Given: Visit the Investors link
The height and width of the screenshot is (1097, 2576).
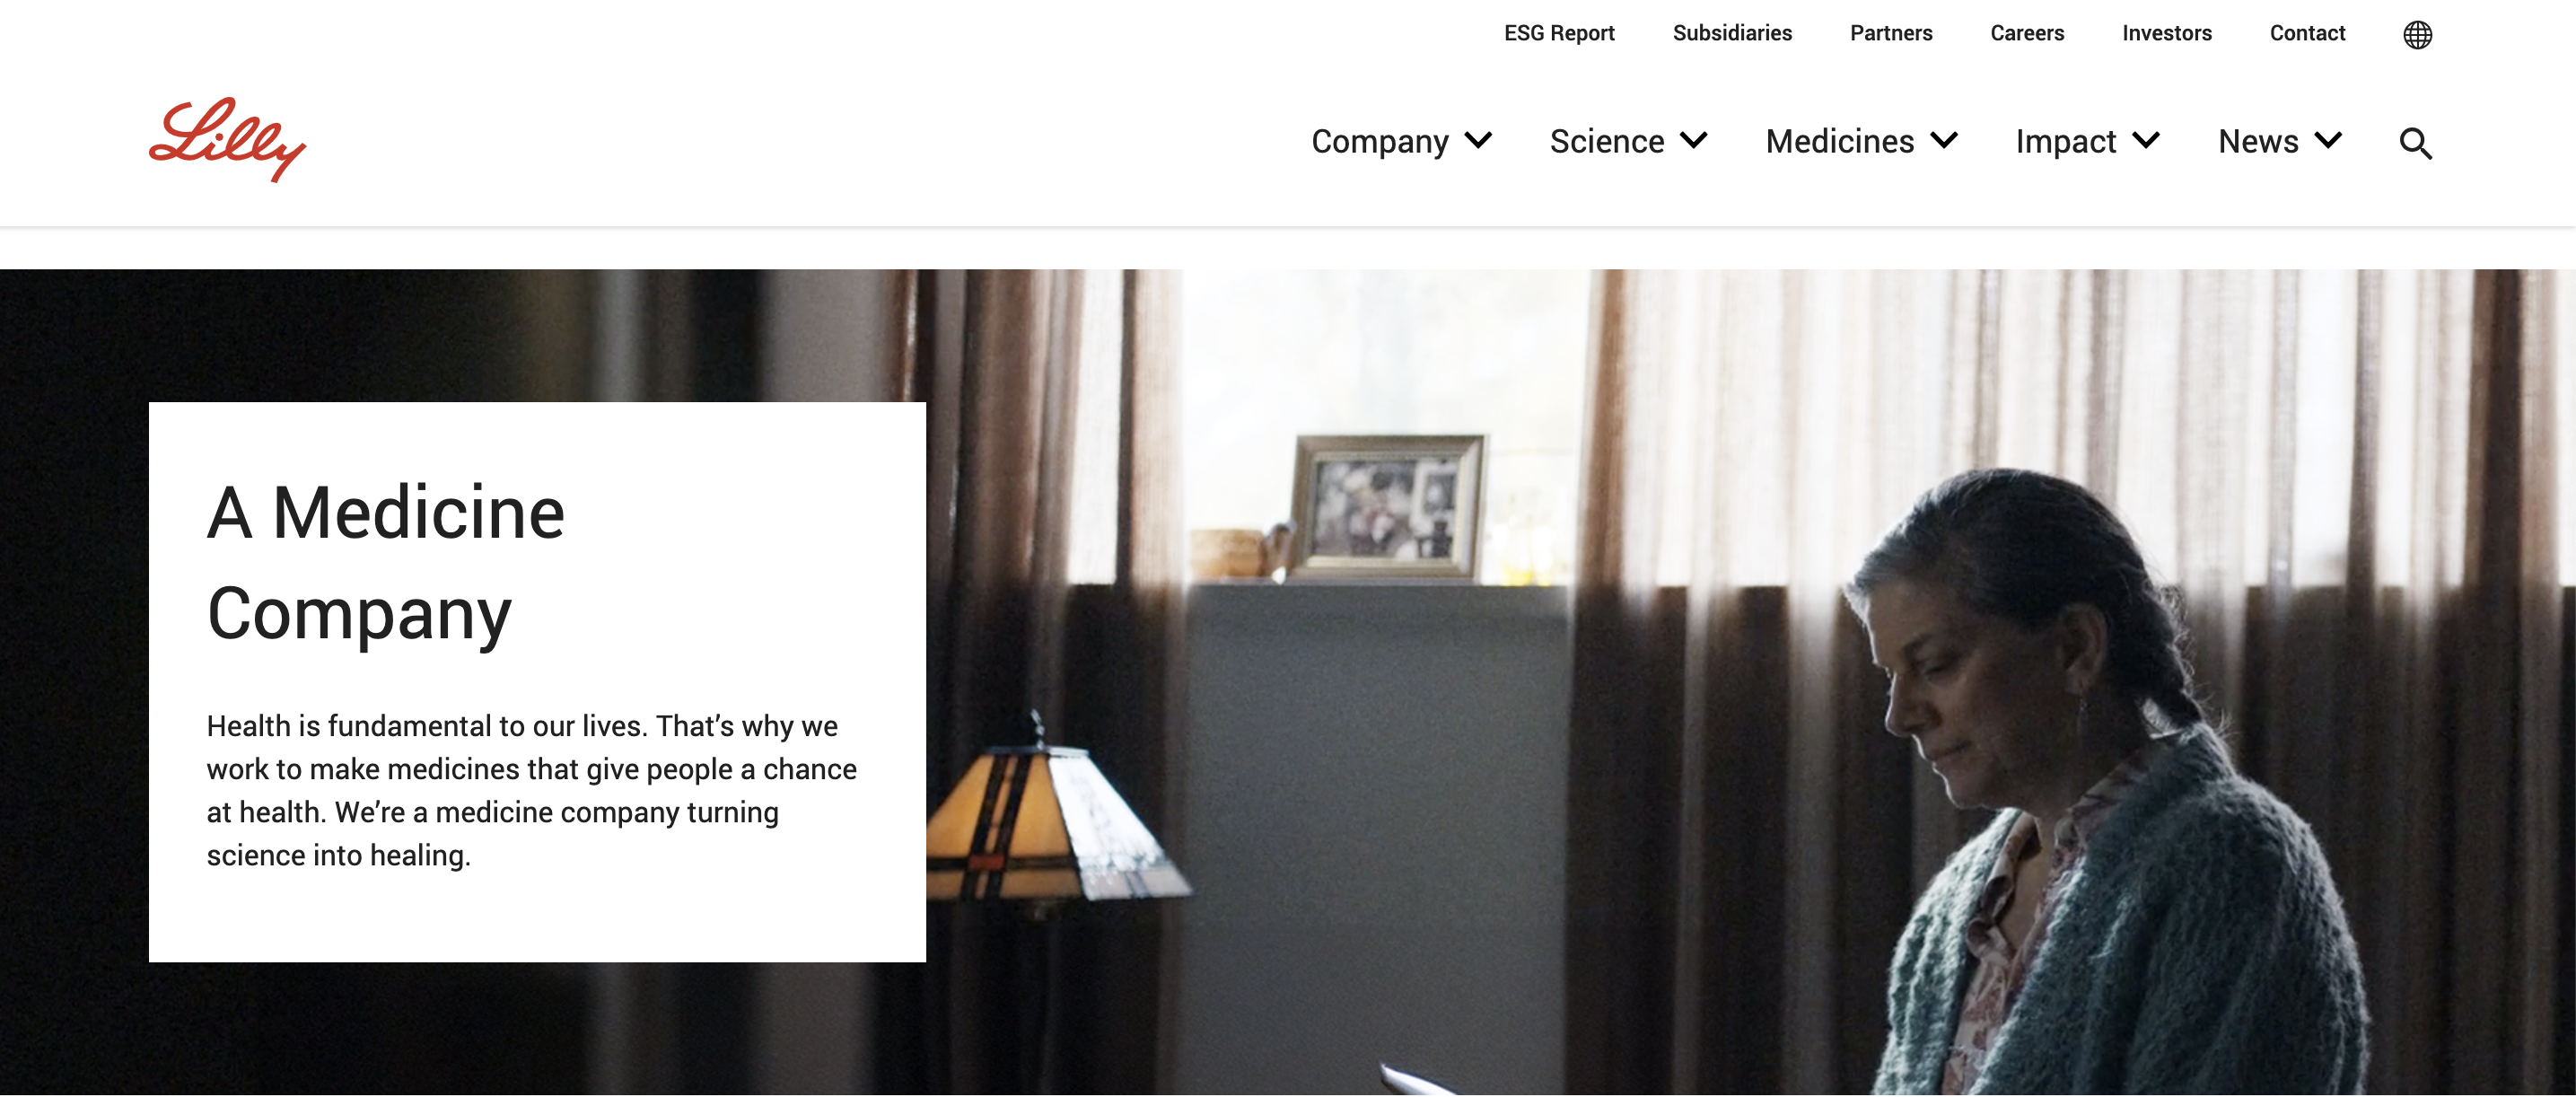Looking at the screenshot, I should pyautogui.click(x=2166, y=33).
